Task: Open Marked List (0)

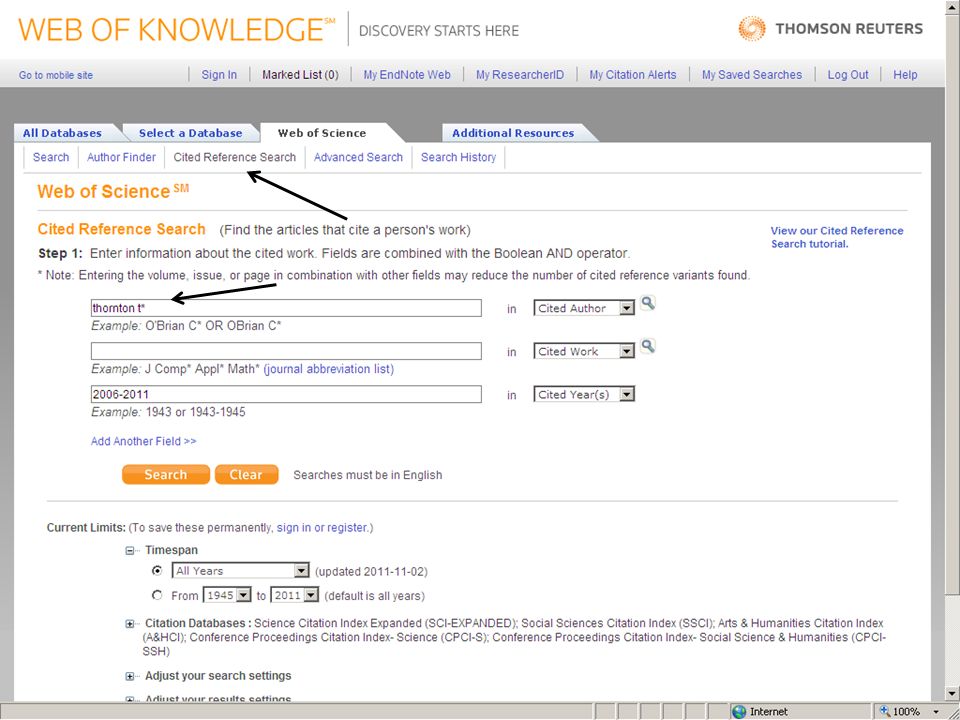Action: click(300, 75)
